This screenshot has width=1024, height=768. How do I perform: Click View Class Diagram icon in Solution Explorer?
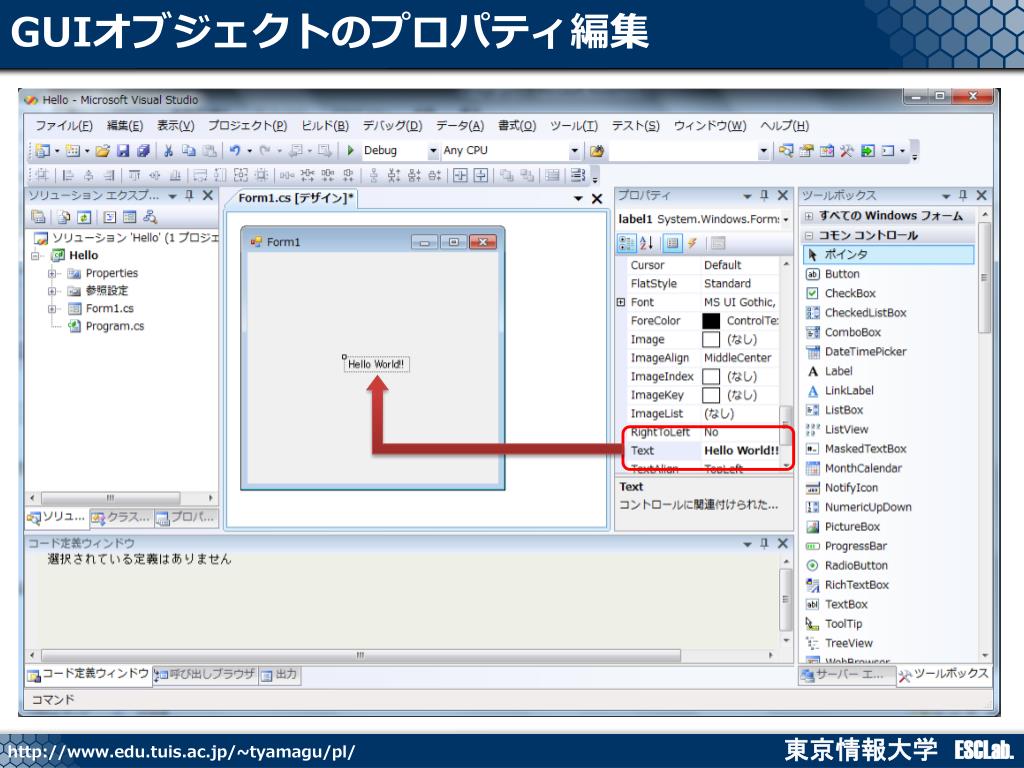[x=150, y=217]
